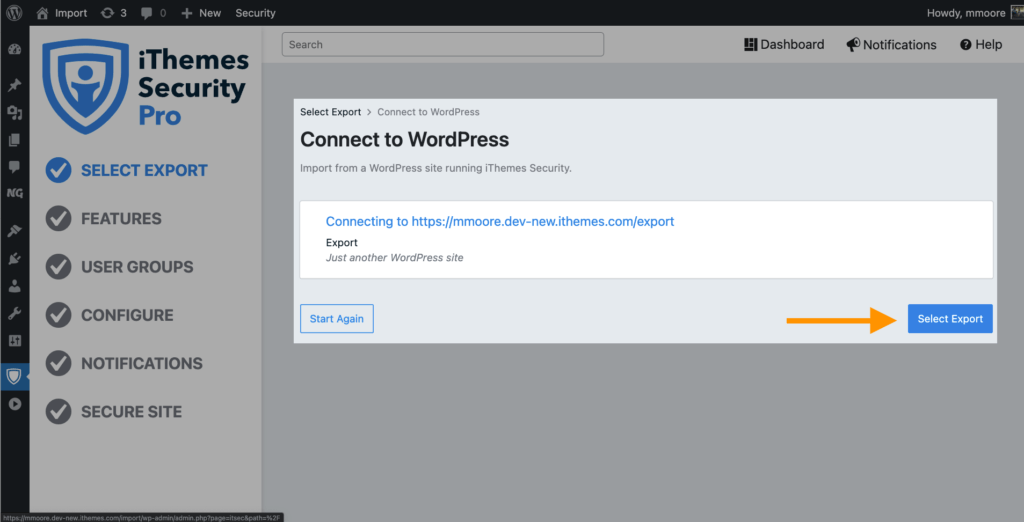Open the NG plugin icon in sidebar

[x=14, y=193]
